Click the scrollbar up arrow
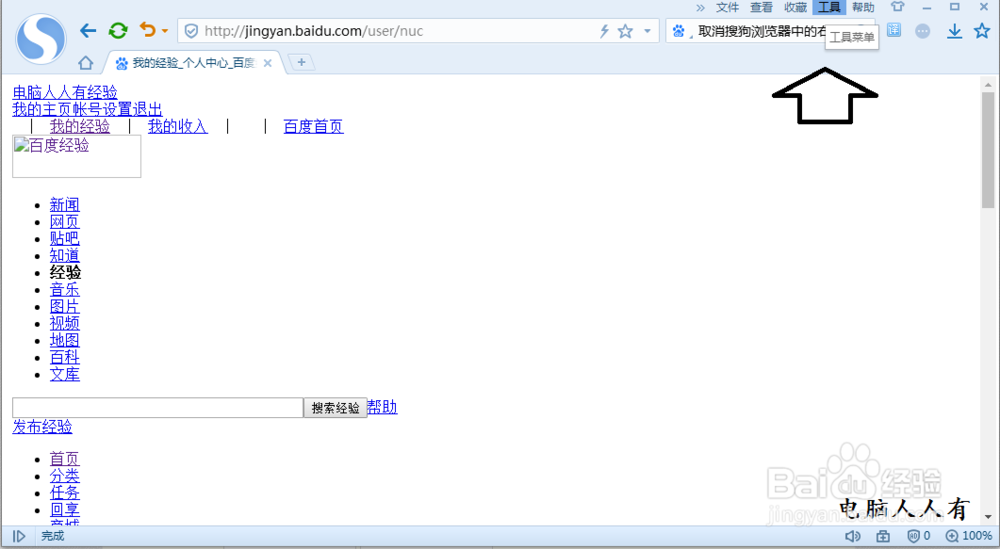Image resolution: width=1000 pixels, height=549 pixels. click(988, 84)
